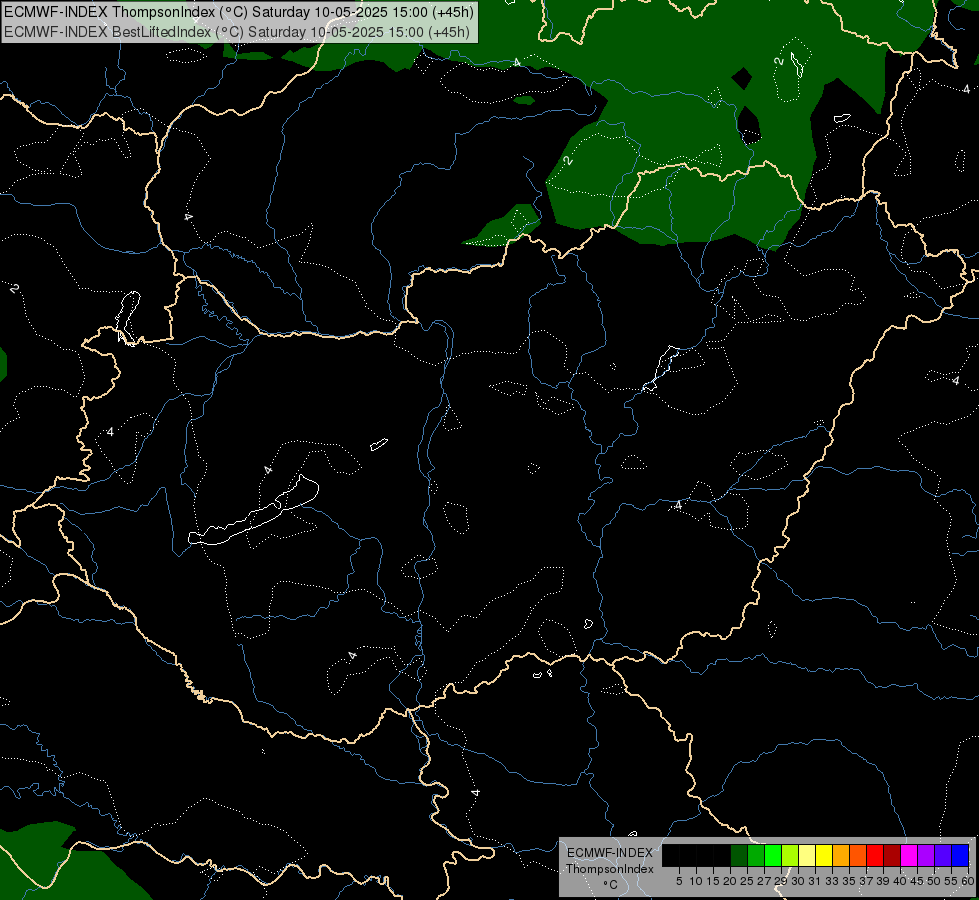Click the ThompsonIndex label in the legend
This screenshot has width=979, height=900.
tap(609, 869)
